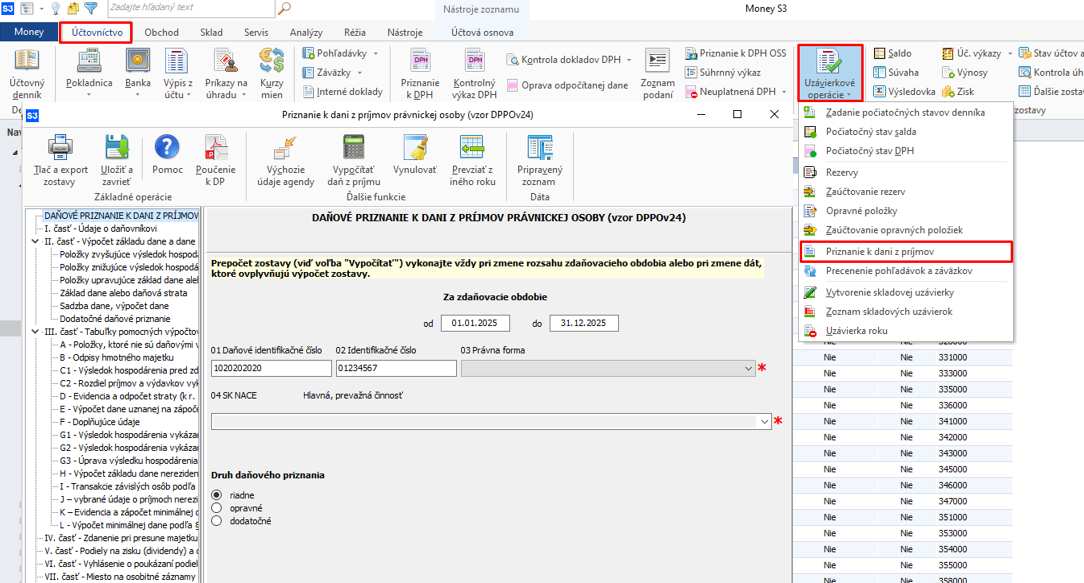The image size is (1084, 583).
Task: Click the Vypočítať daň z príjmu calculator icon
Action: click(x=353, y=148)
